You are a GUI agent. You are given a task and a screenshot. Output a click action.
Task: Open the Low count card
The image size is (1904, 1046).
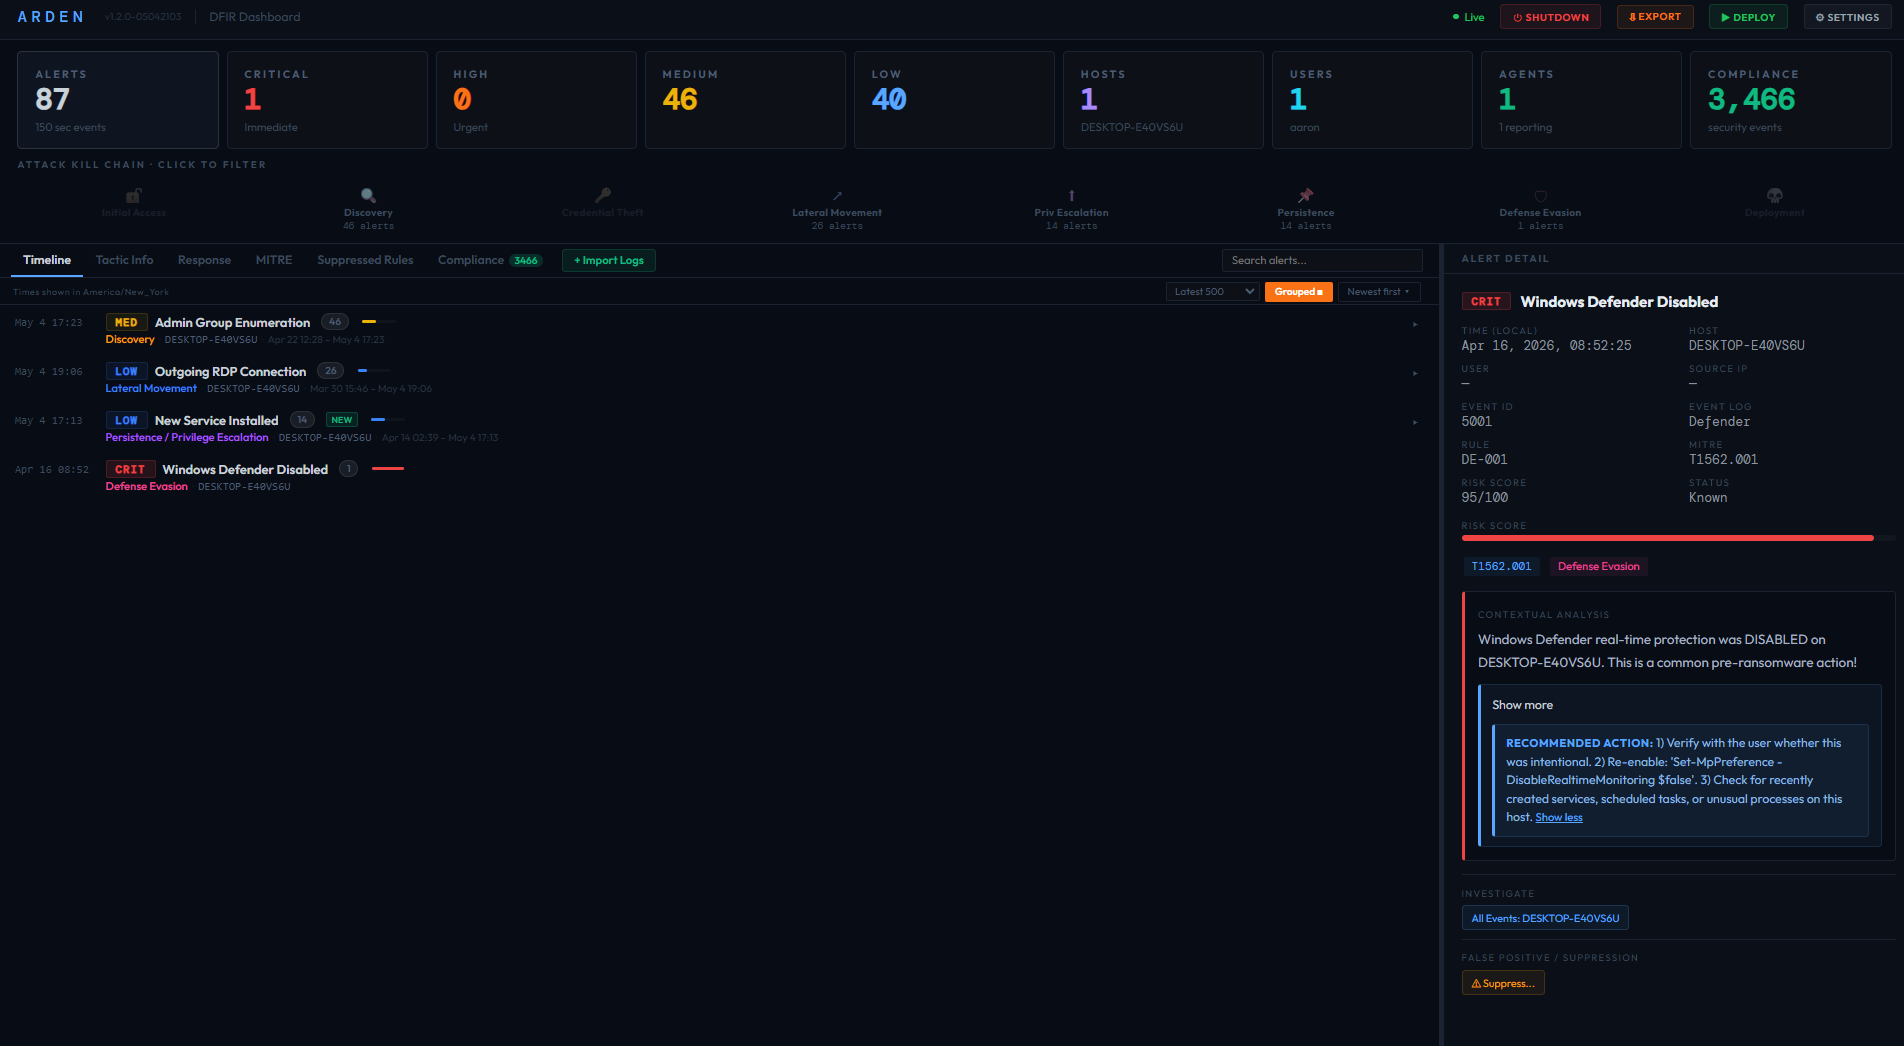tap(954, 100)
